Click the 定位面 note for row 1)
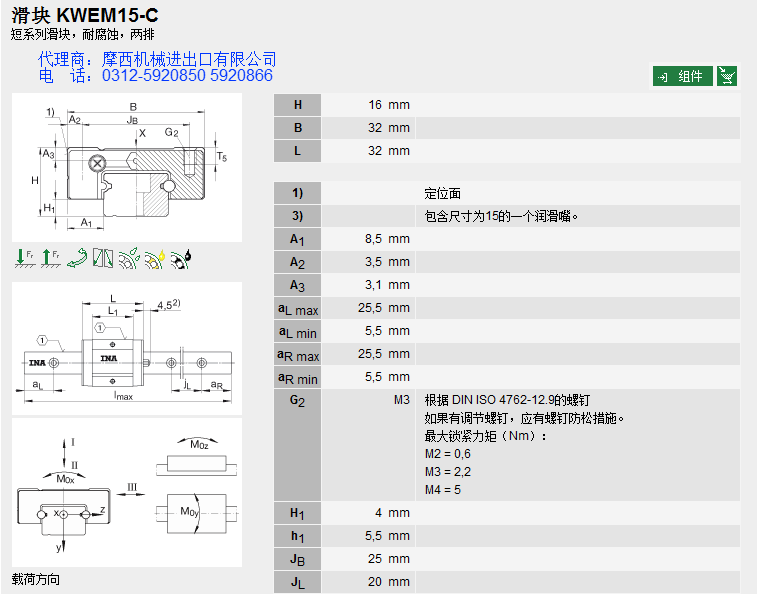 pyautogui.click(x=443, y=193)
